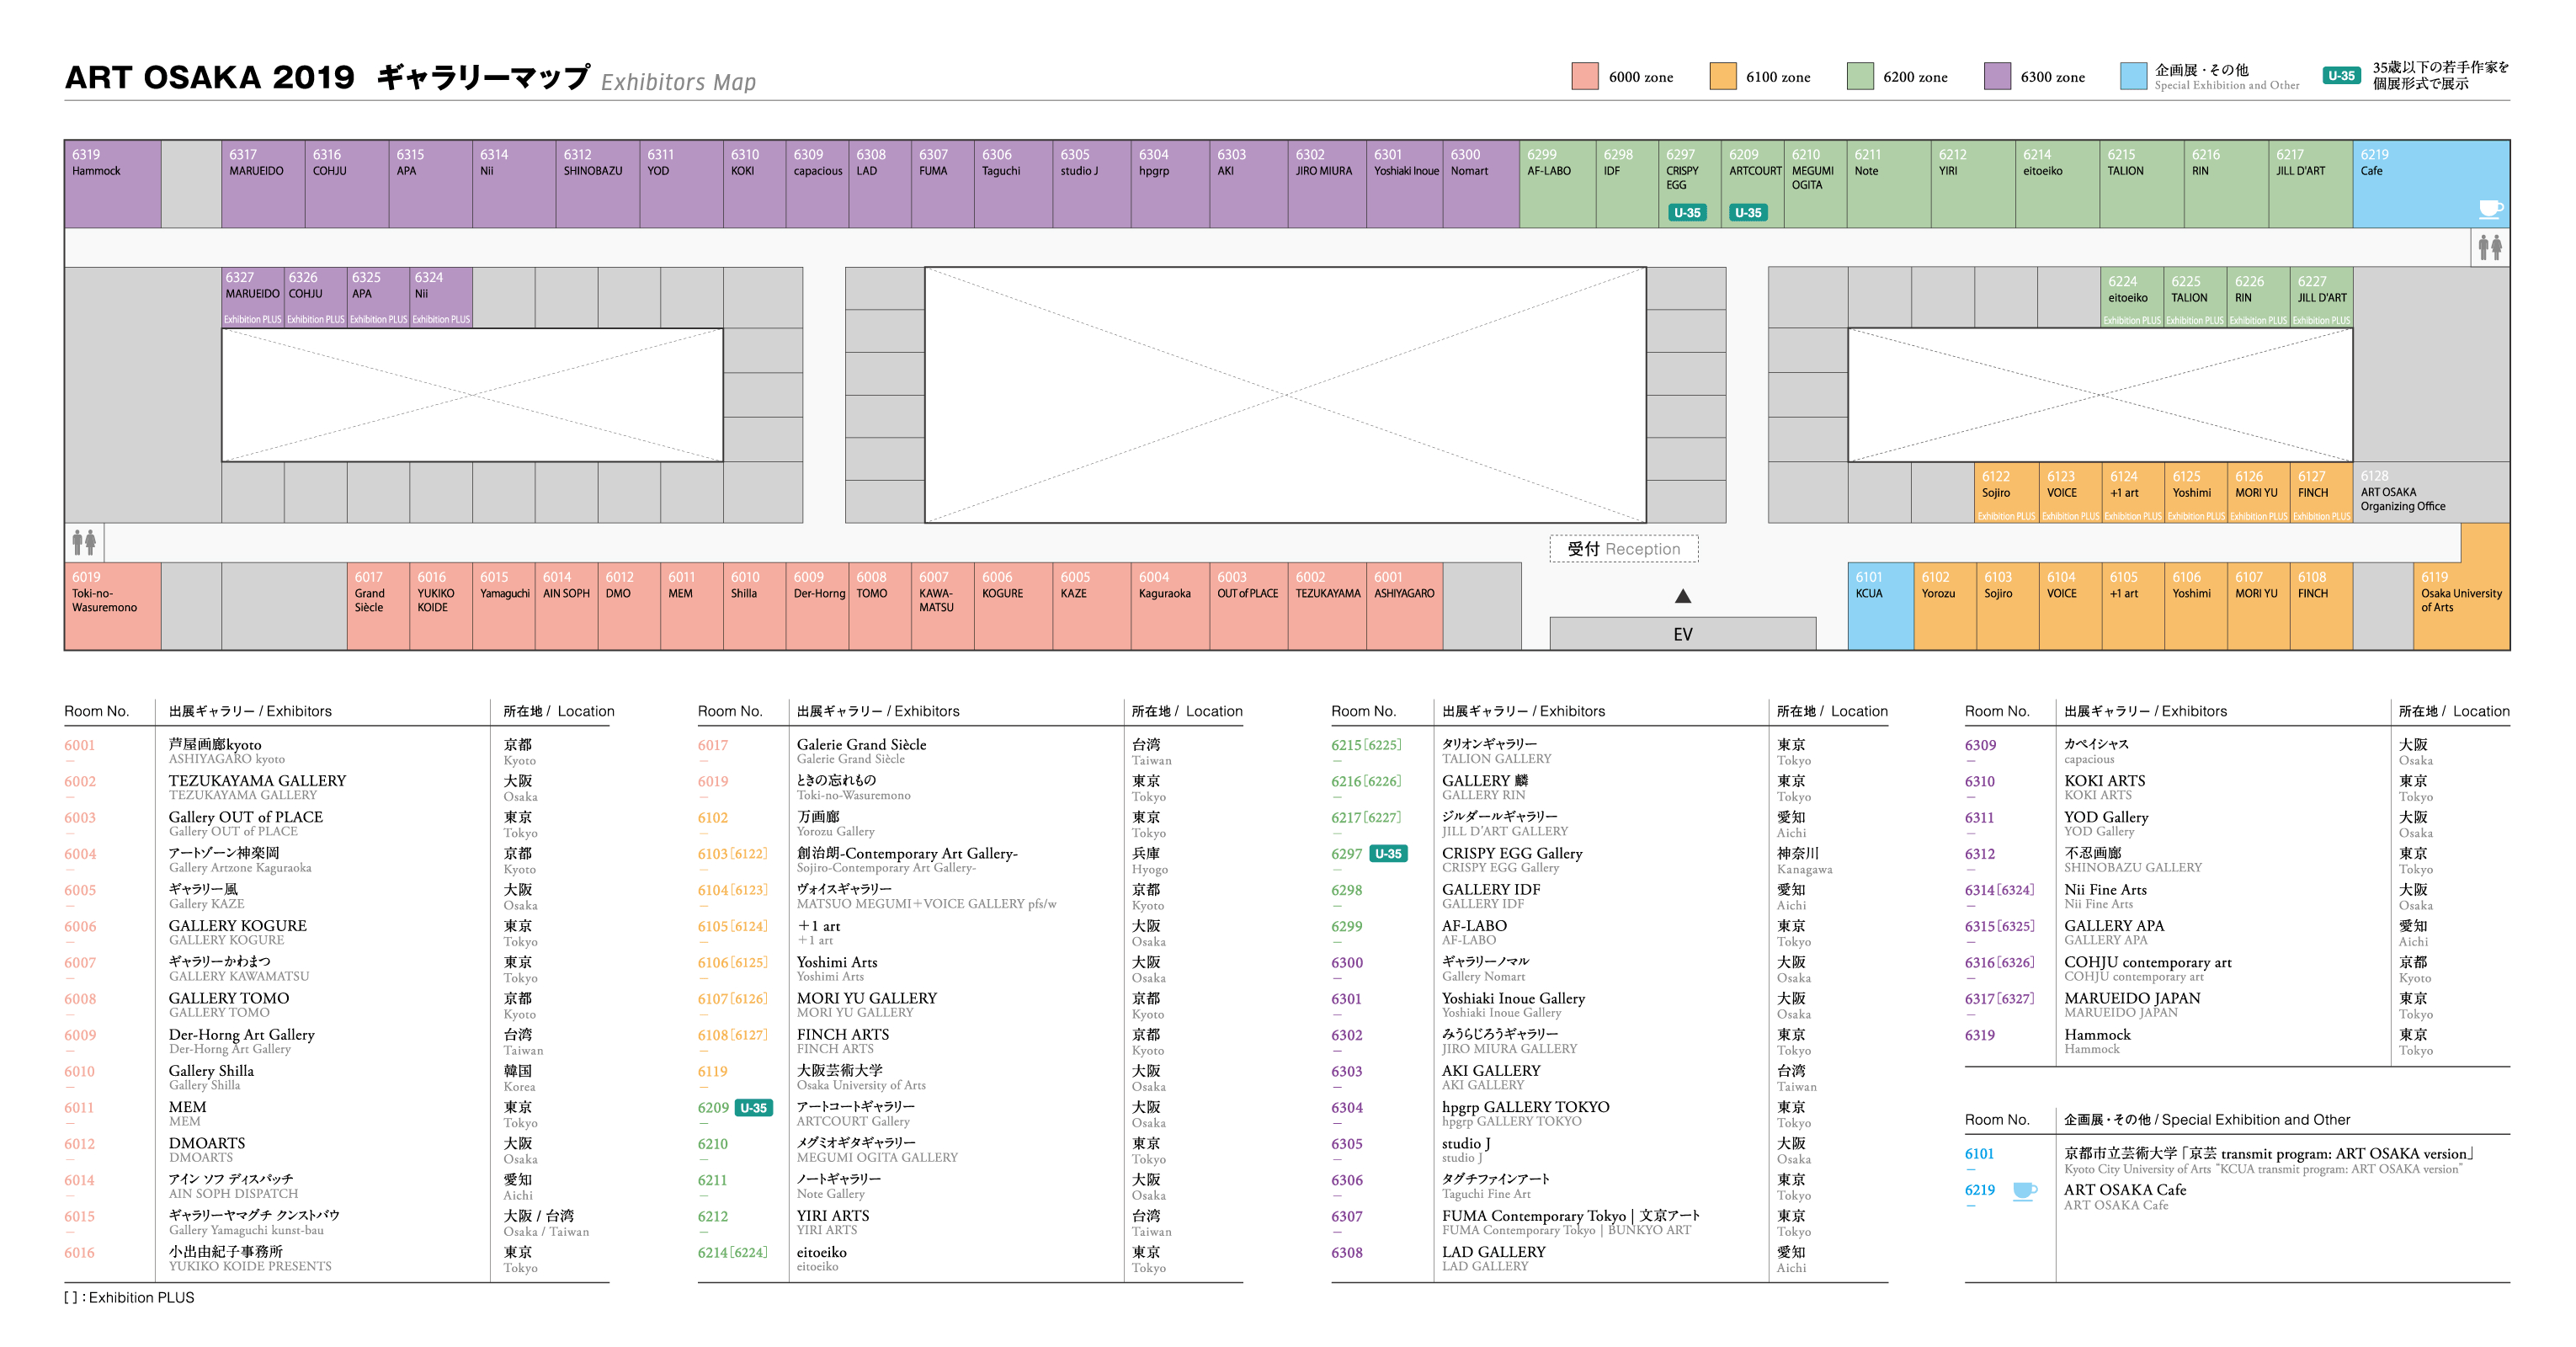Select room 6101 KCUA booth

(1880, 606)
